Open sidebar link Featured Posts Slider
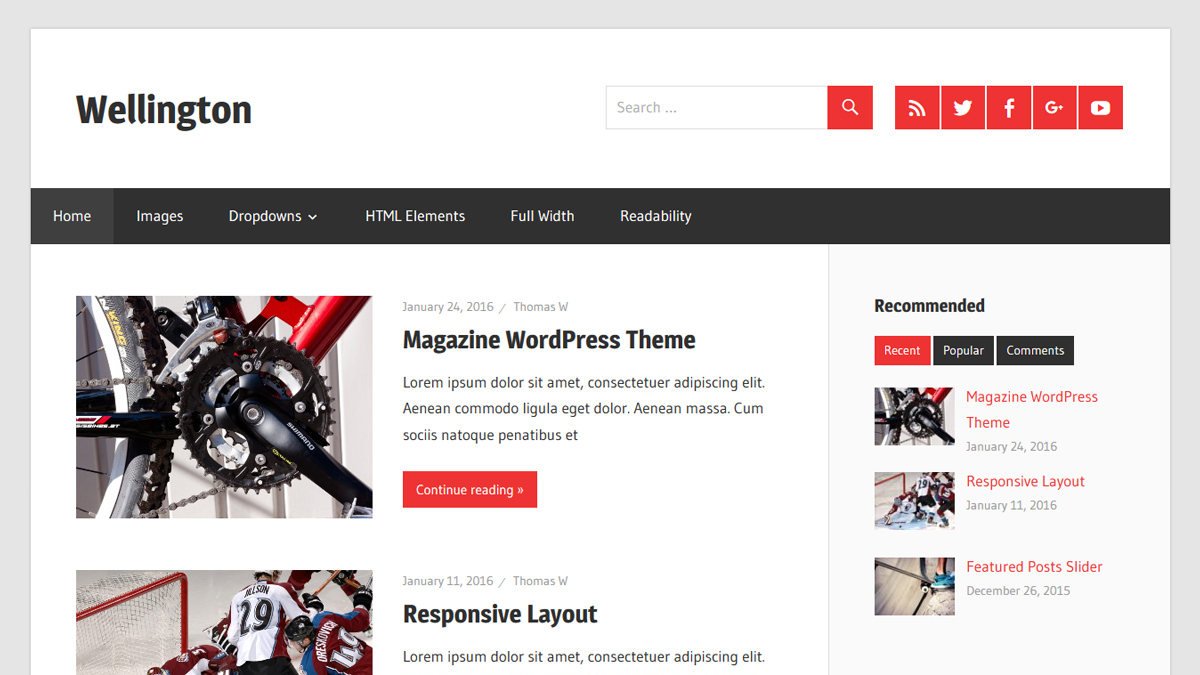The width and height of the screenshot is (1200, 675). [x=1034, y=566]
